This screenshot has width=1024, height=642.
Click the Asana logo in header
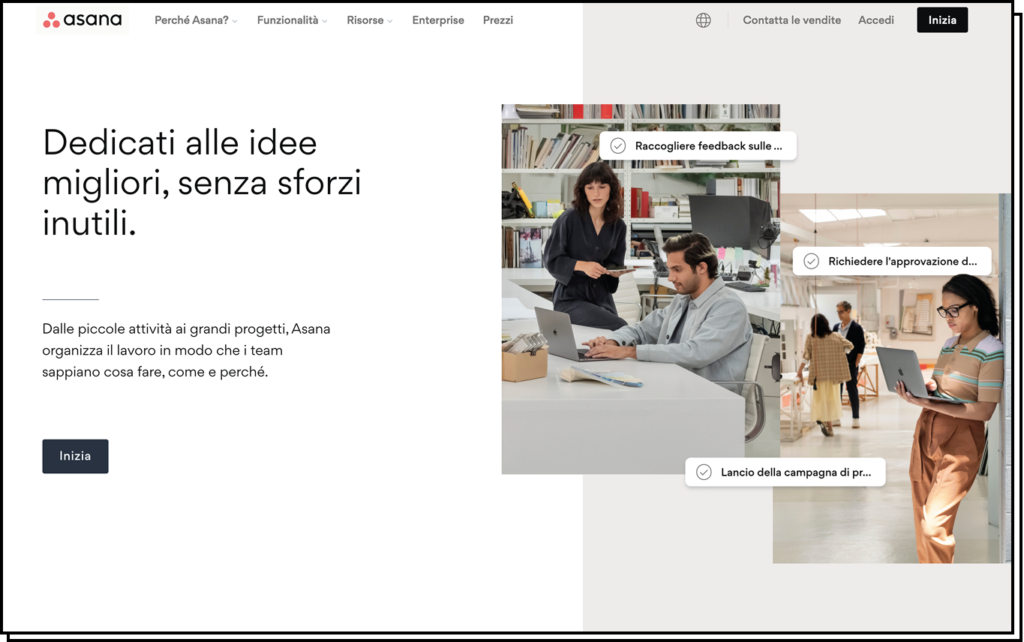[x=82, y=20]
